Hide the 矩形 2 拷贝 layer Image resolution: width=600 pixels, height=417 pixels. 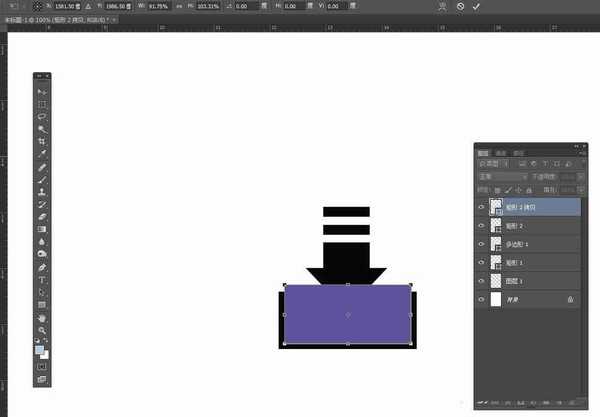click(x=481, y=207)
